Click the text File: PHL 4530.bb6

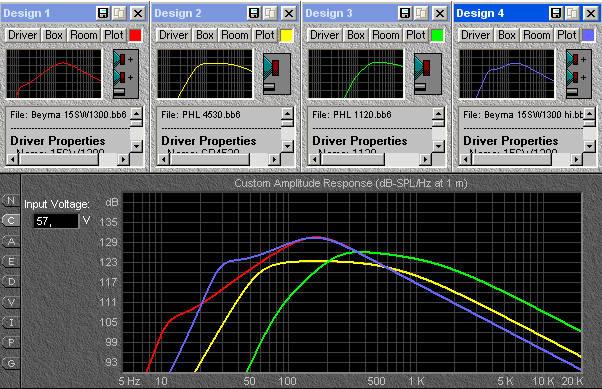[x=201, y=115]
